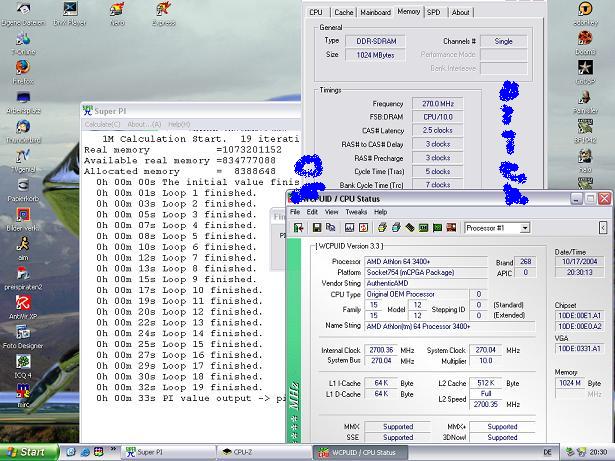Open the Thunderbird desktop shortcut
Image resolution: width=615 pixels, height=461 pixels.
click(23, 131)
